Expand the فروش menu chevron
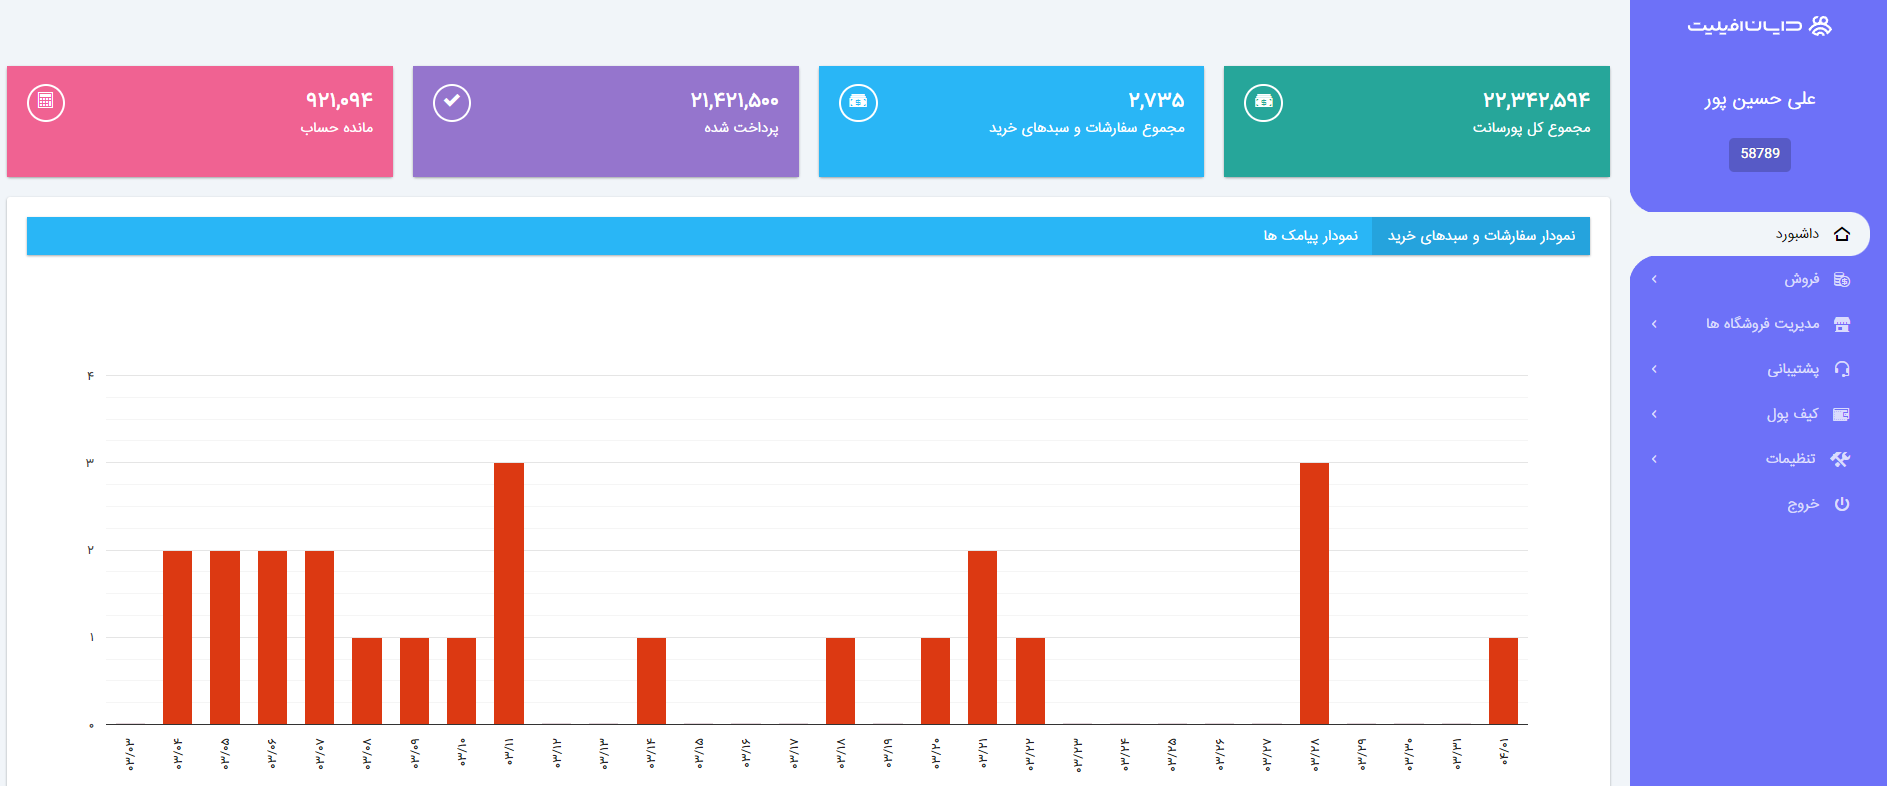Screen dimensions: 1887x786 pos(1655,279)
